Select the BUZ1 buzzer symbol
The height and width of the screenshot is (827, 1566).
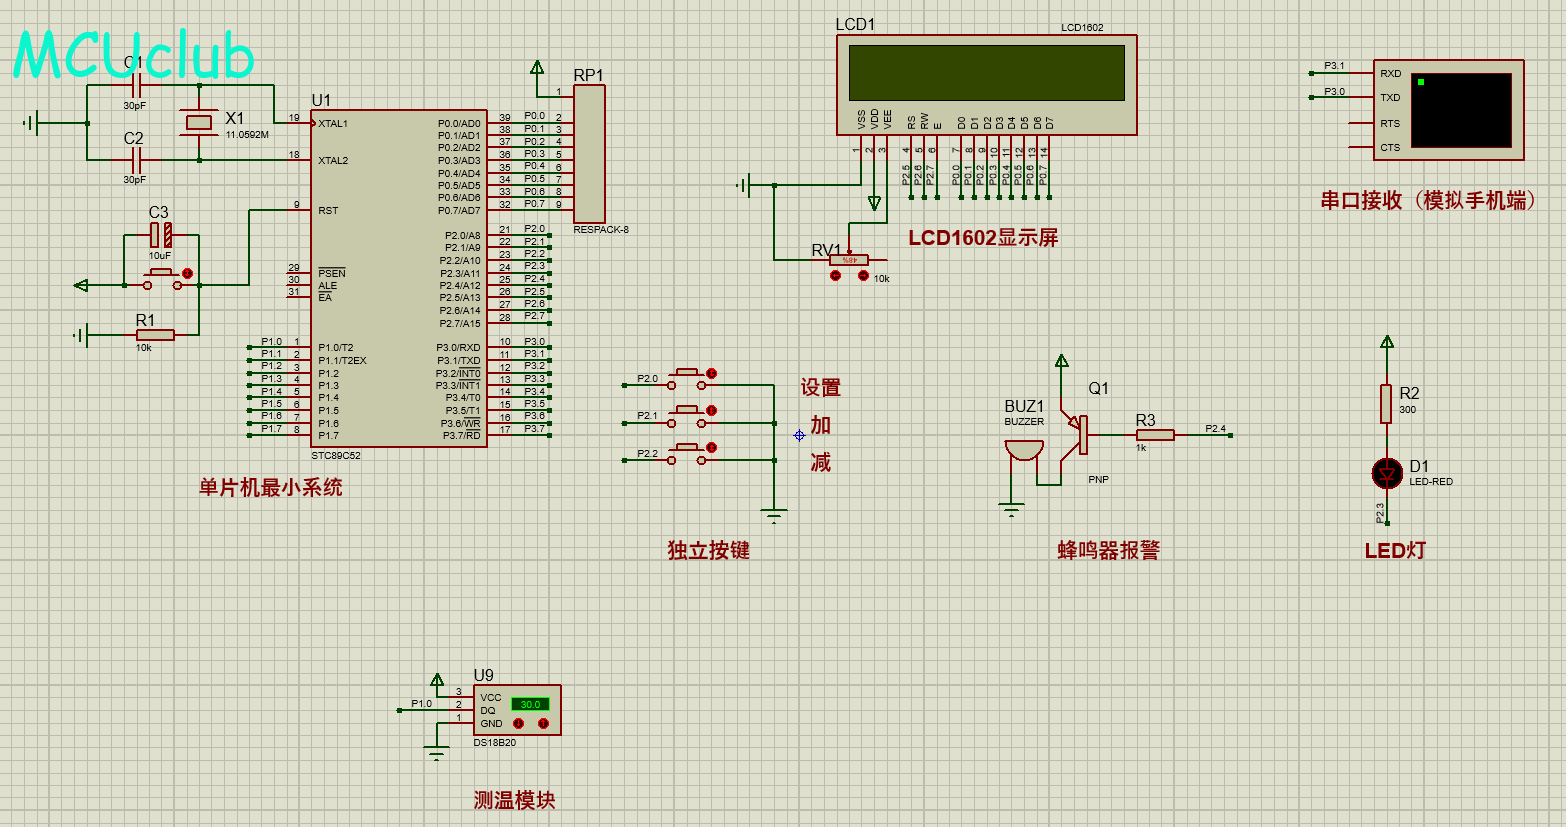1023,451
